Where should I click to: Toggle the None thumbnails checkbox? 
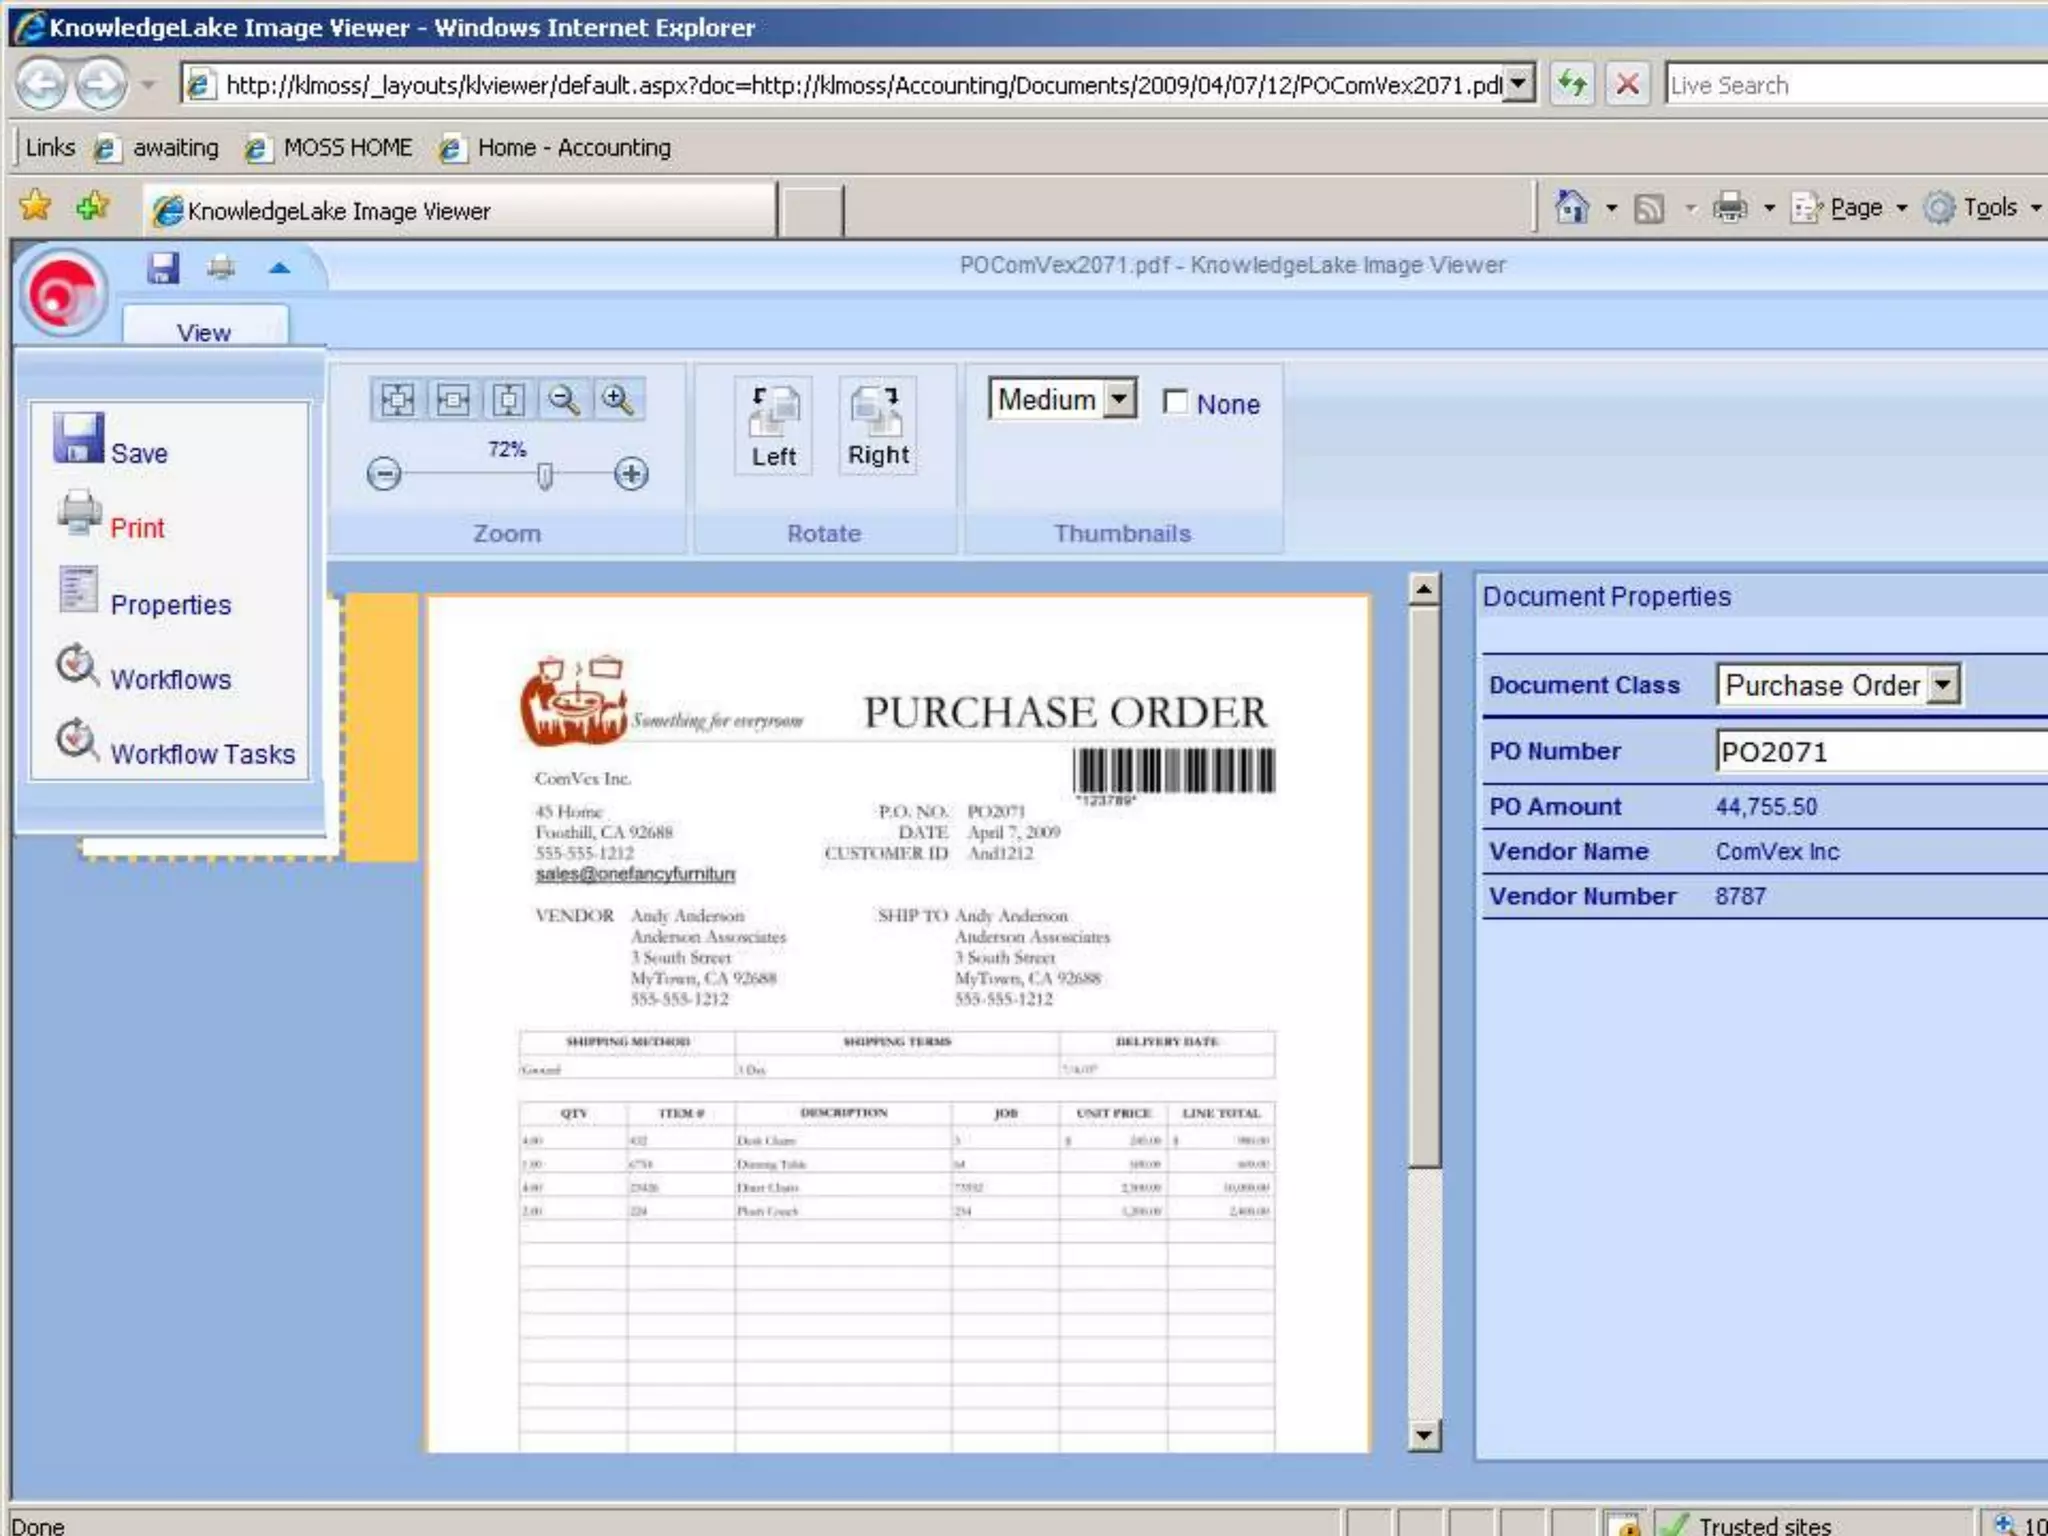coord(1176,402)
